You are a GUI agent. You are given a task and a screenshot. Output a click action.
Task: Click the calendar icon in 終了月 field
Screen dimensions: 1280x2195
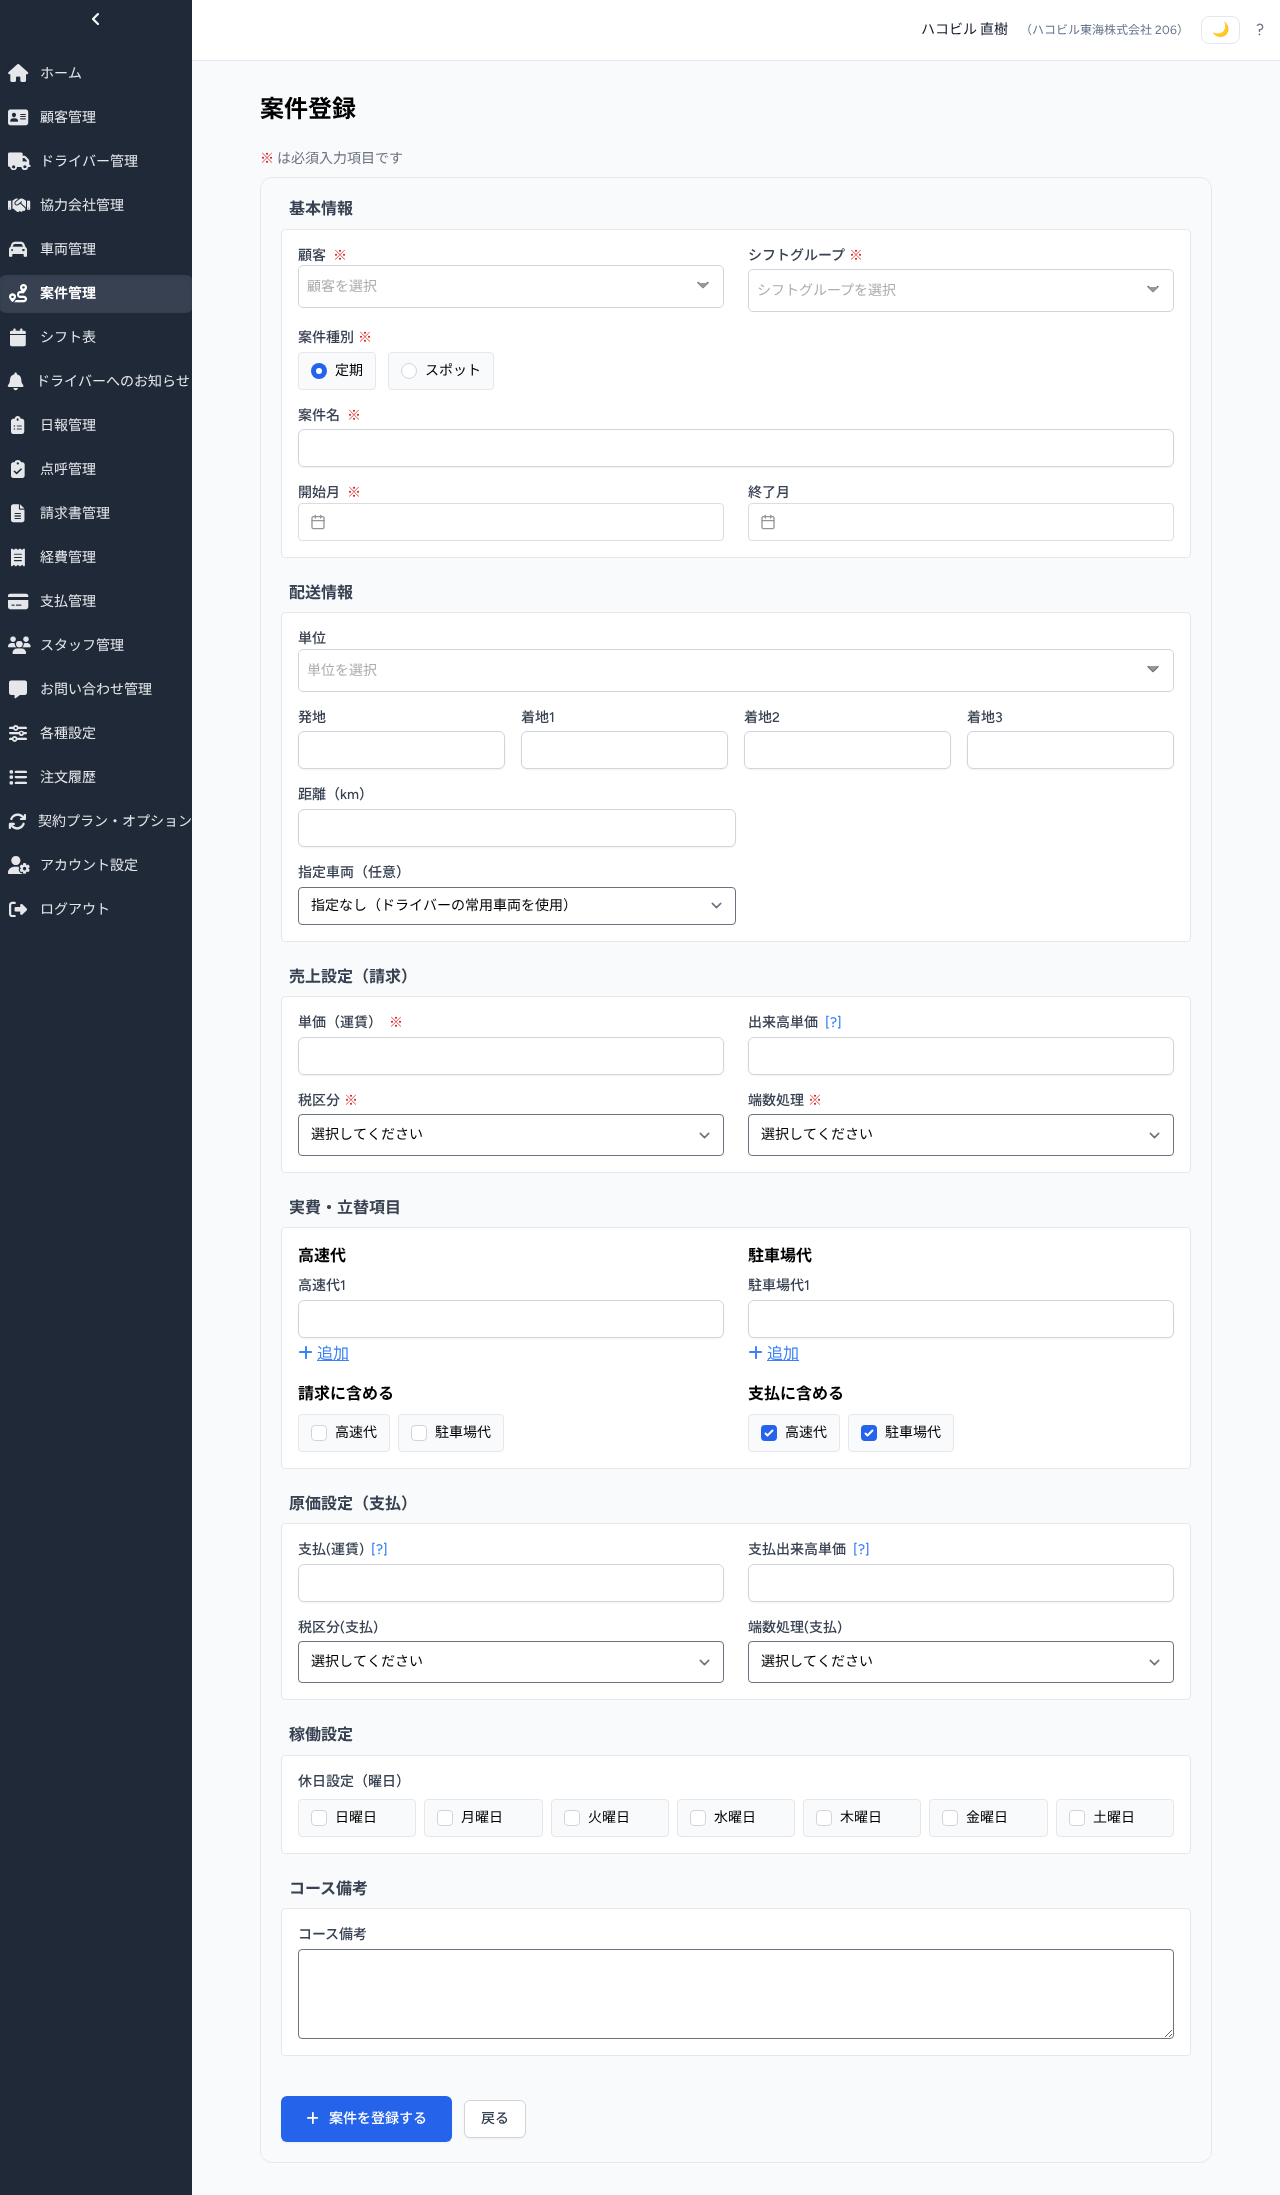point(768,522)
